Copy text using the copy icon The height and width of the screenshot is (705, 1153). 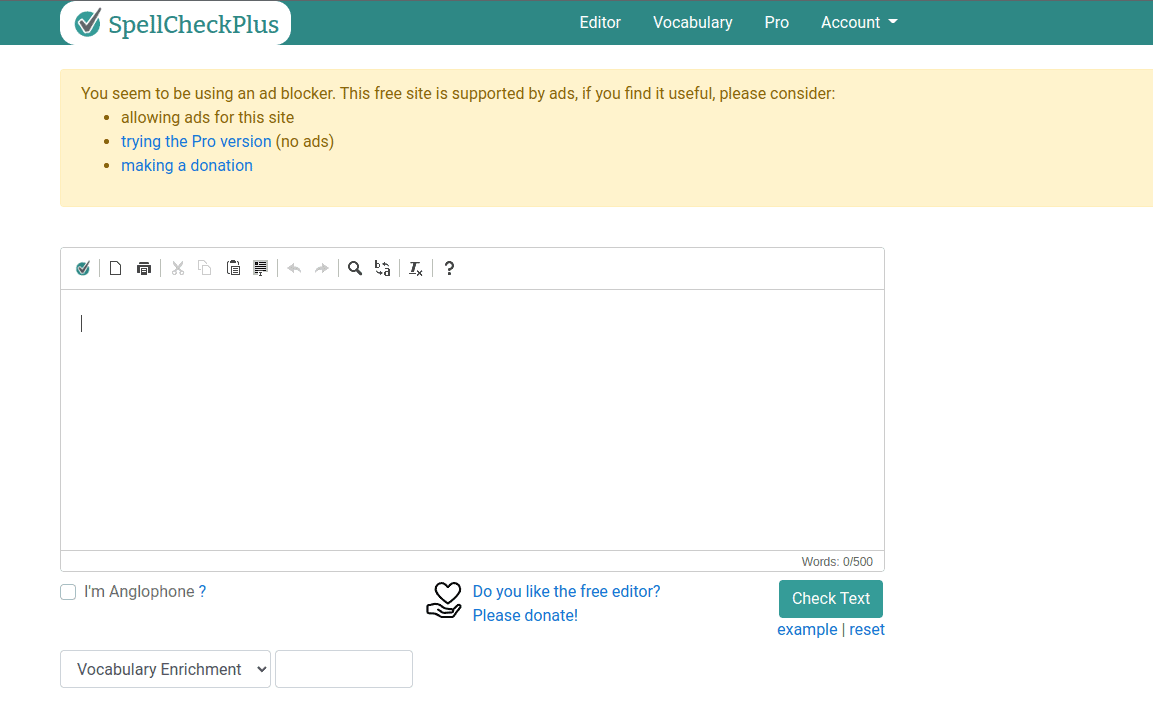pos(205,268)
